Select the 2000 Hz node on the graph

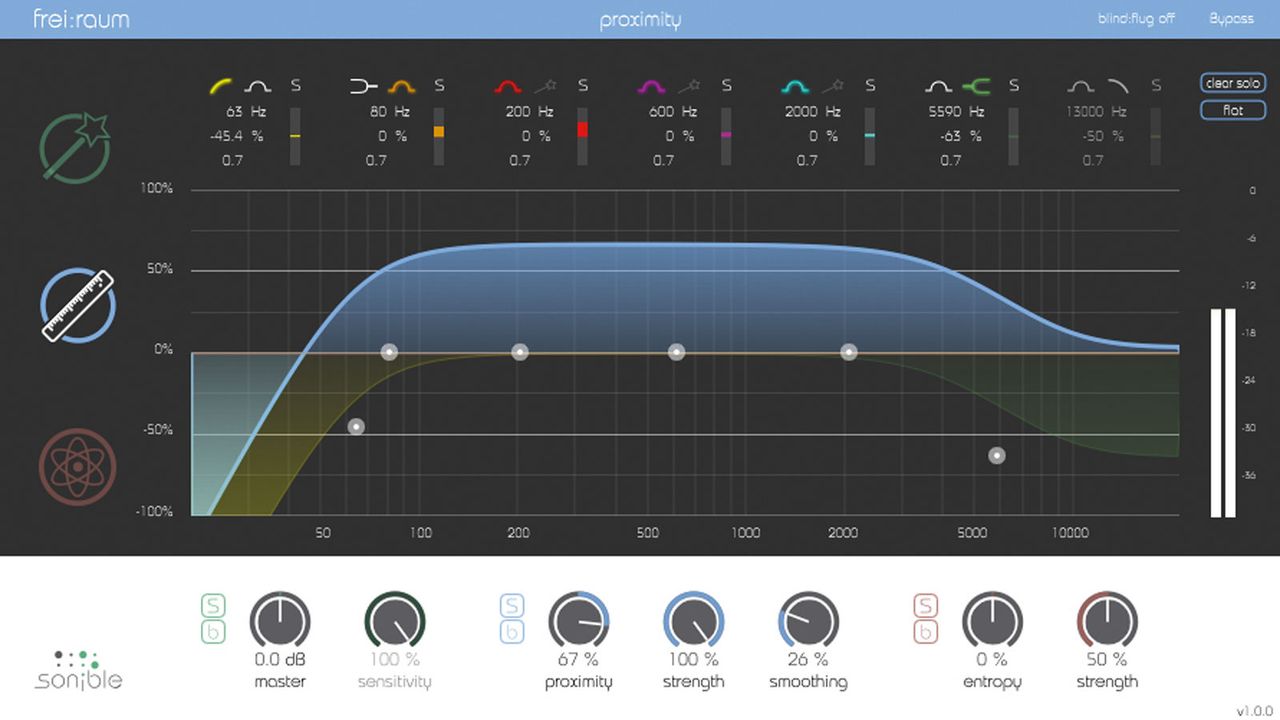849,352
